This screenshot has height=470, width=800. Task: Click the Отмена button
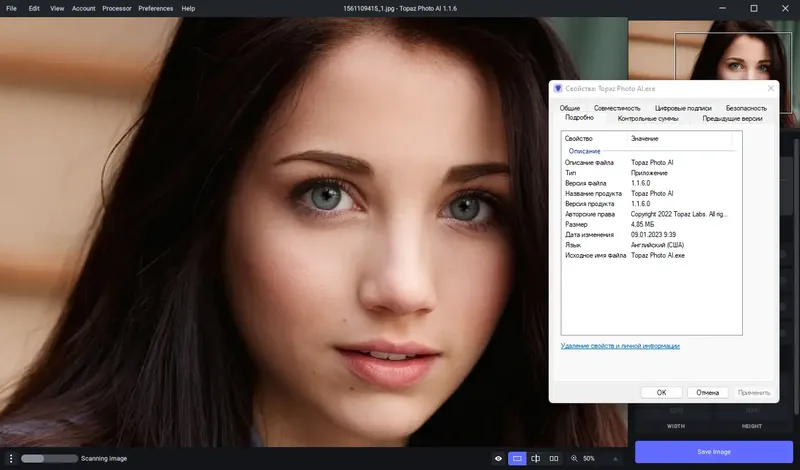pos(707,392)
